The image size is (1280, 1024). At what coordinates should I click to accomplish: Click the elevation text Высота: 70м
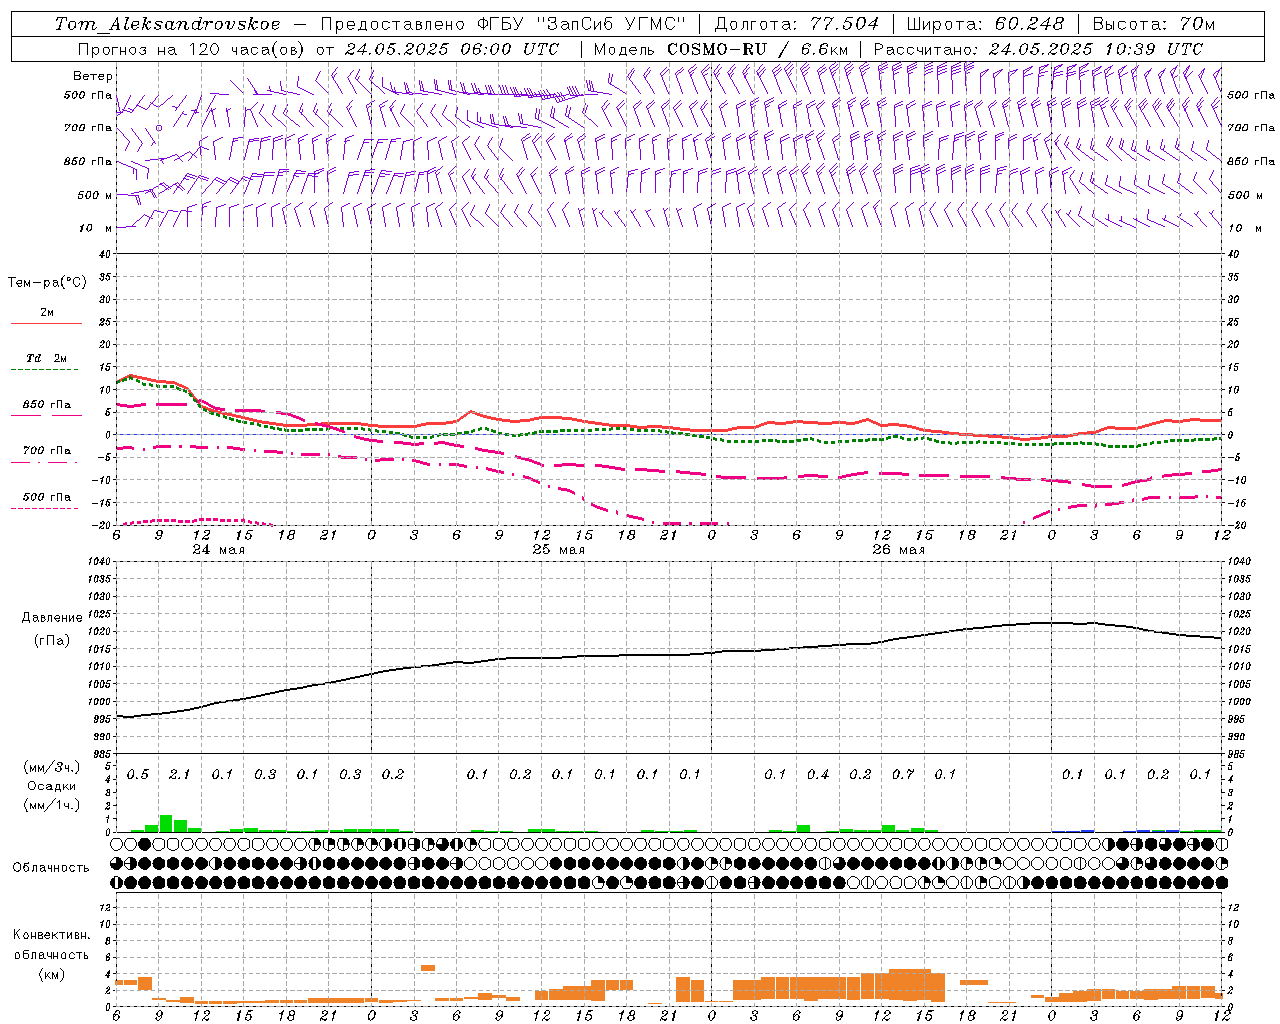1153,23
